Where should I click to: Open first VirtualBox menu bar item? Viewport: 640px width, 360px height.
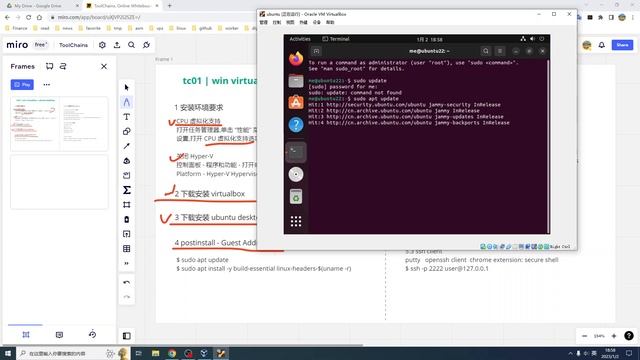coord(264,22)
